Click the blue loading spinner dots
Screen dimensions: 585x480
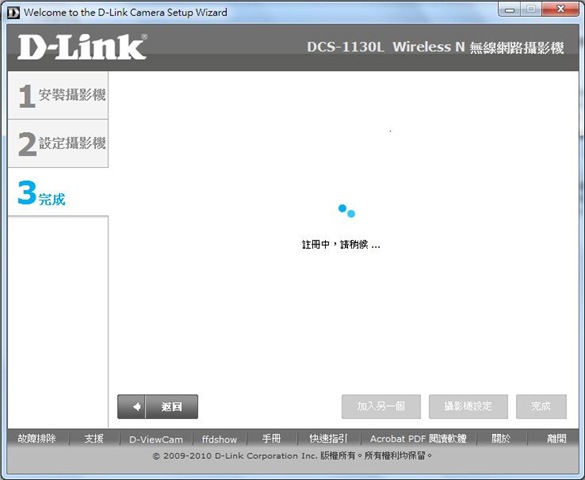[x=347, y=211]
